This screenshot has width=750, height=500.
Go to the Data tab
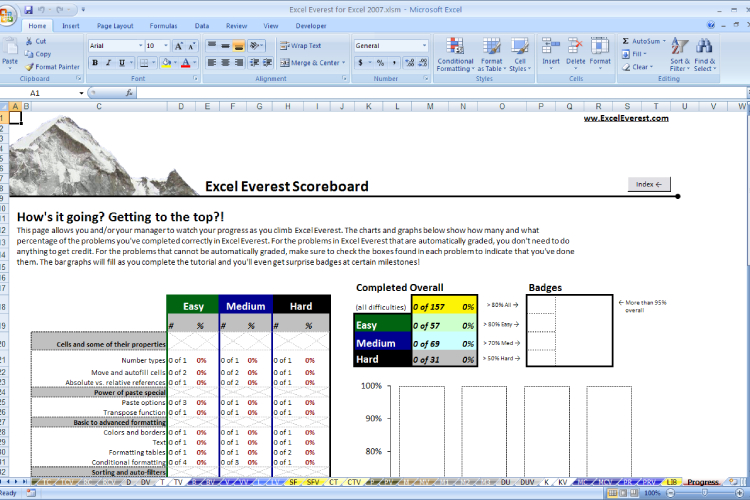tap(202, 26)
